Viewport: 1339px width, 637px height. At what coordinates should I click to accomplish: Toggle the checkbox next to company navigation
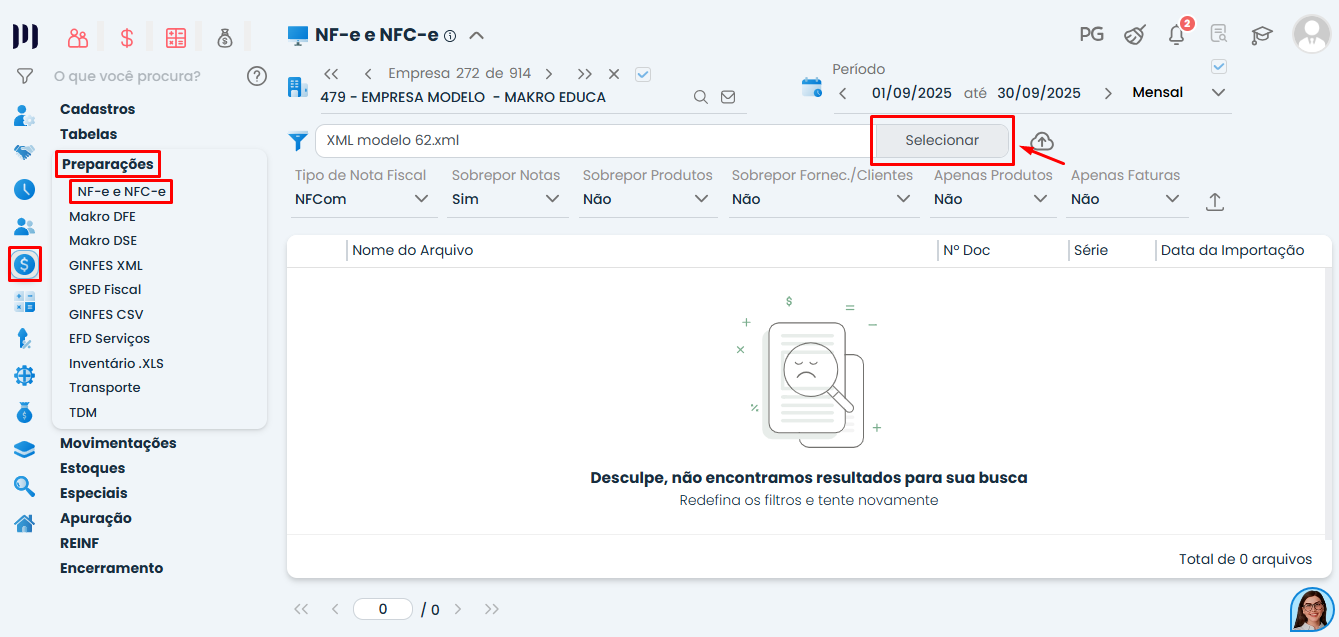pyautogui.click(x=643, y=74)
